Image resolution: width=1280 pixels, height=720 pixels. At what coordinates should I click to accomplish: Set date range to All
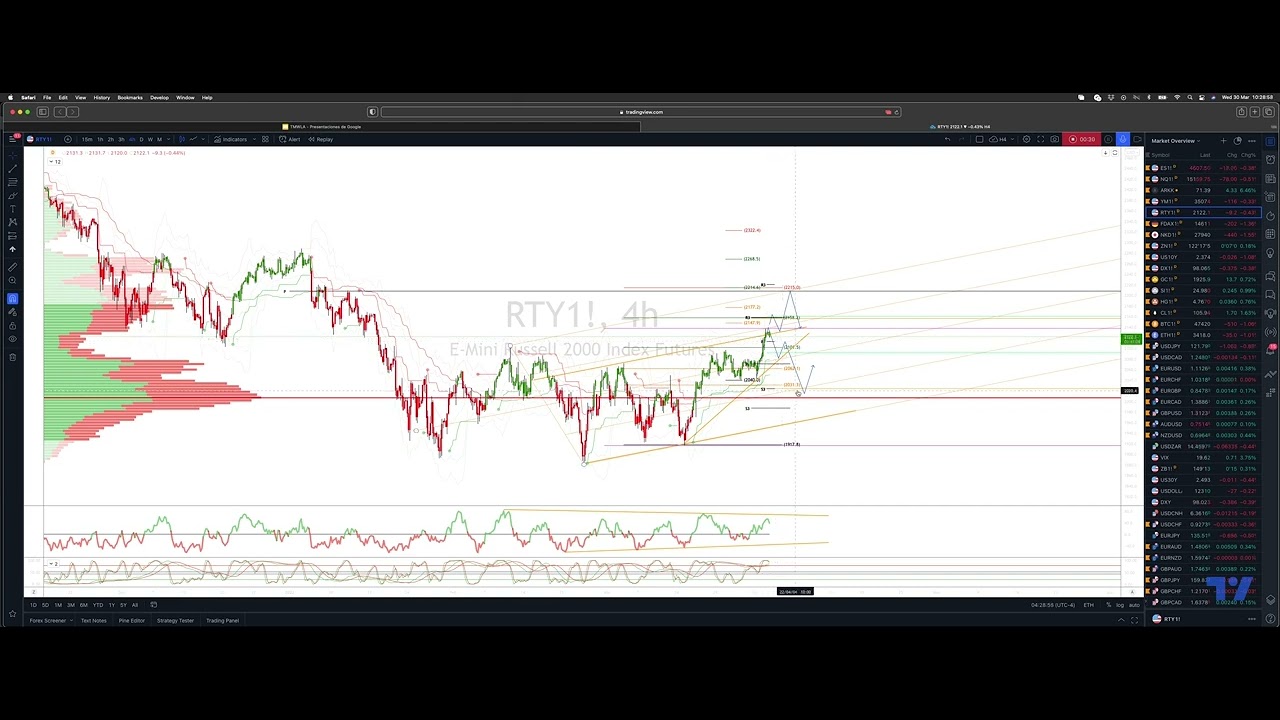tap(135, 605)
